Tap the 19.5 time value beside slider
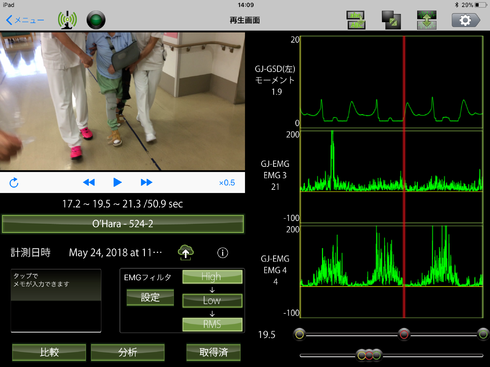This screenshot has height=367, width=490. coord(267,335)
